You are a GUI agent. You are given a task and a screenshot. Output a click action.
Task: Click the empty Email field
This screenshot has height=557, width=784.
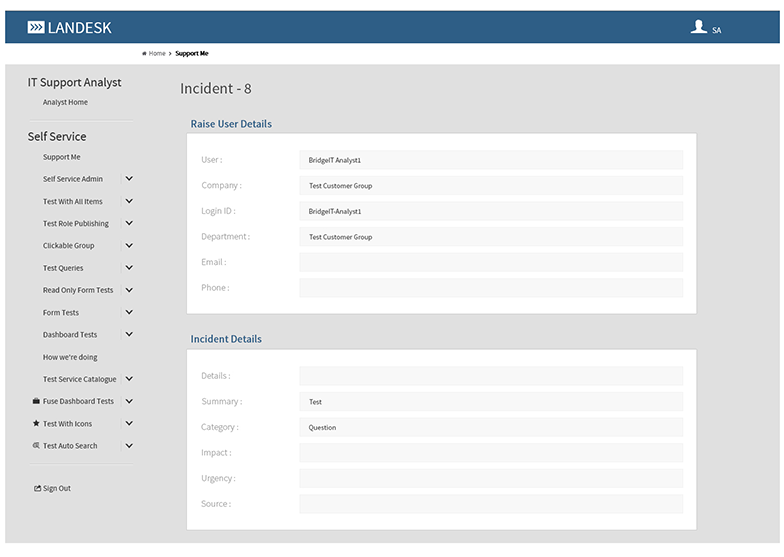[490, 262]
